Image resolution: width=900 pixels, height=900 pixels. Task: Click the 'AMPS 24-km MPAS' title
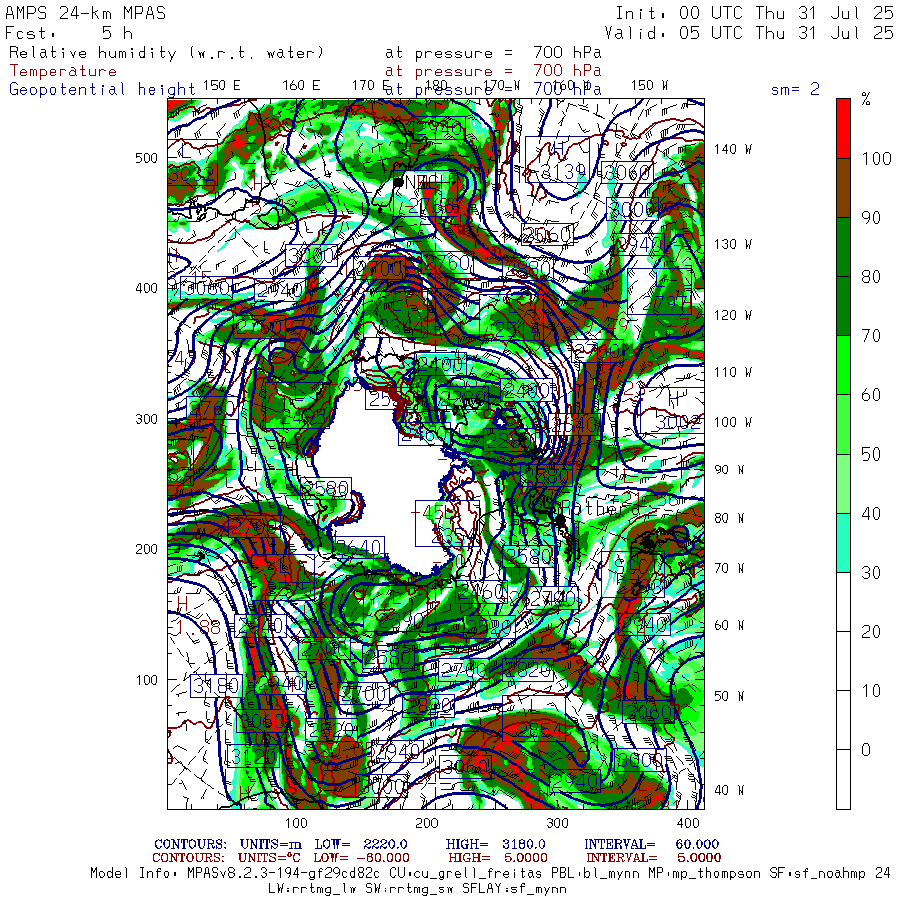click(85, 13)
